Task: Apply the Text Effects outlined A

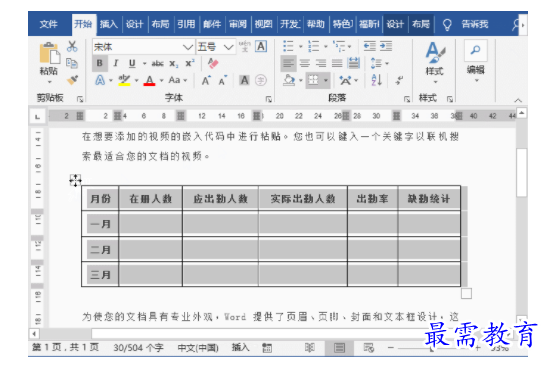Action: coord(100,80)
